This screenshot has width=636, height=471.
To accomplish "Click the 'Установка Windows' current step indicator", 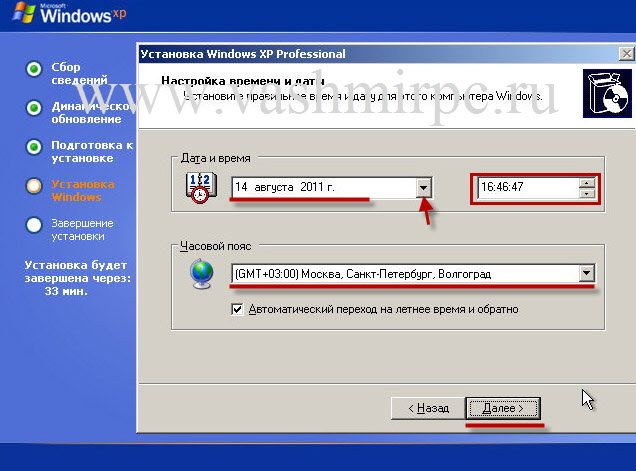I will pyautogui.click(x=34, y=186).
